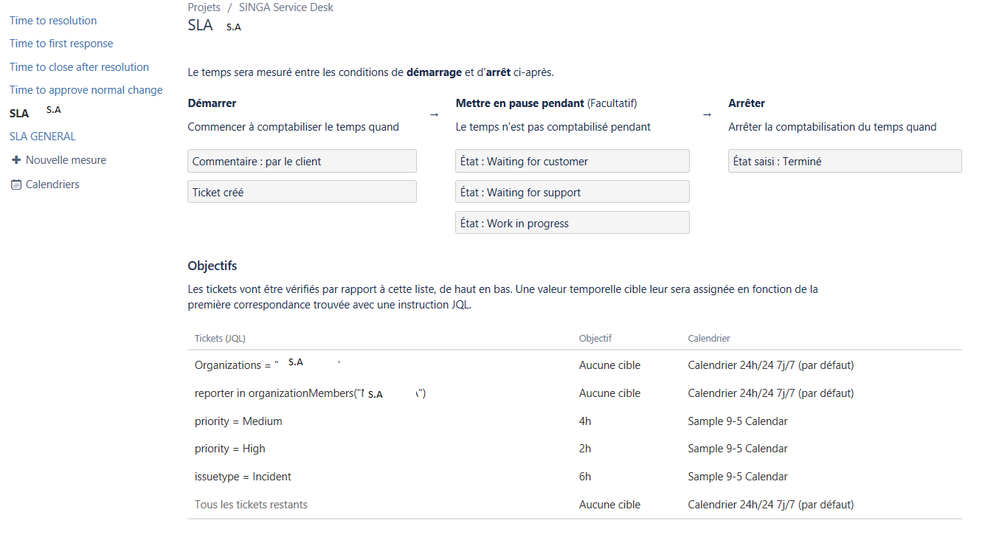Select État : Waiting for support condition
This screenshot has height=535, width=999.
click(572, 192)
